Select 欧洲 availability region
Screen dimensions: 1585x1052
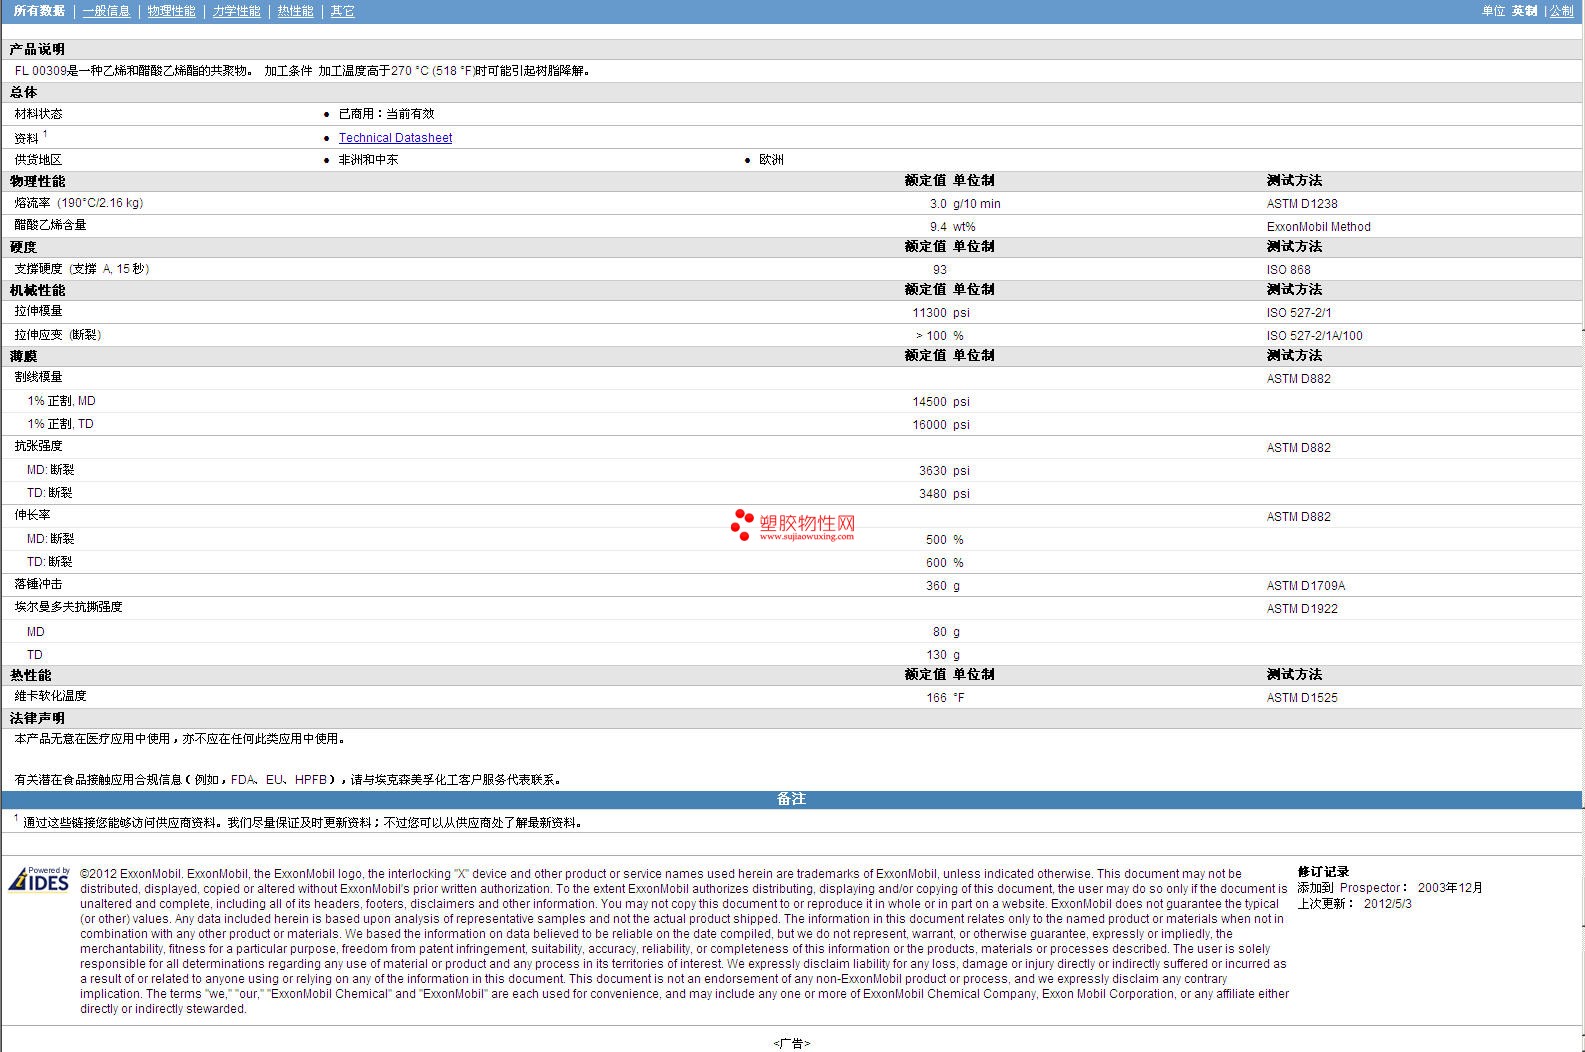771,160
